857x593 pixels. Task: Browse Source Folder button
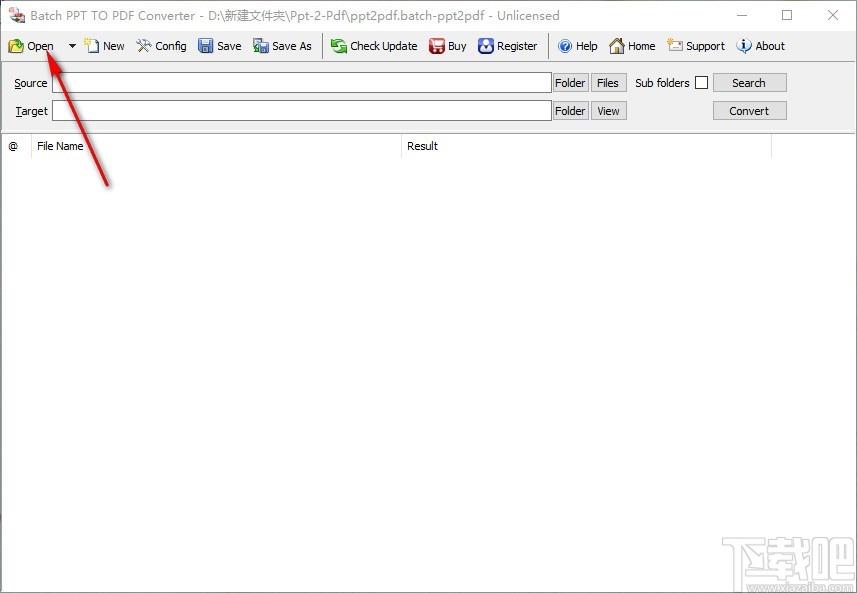[x=571, y=83]
